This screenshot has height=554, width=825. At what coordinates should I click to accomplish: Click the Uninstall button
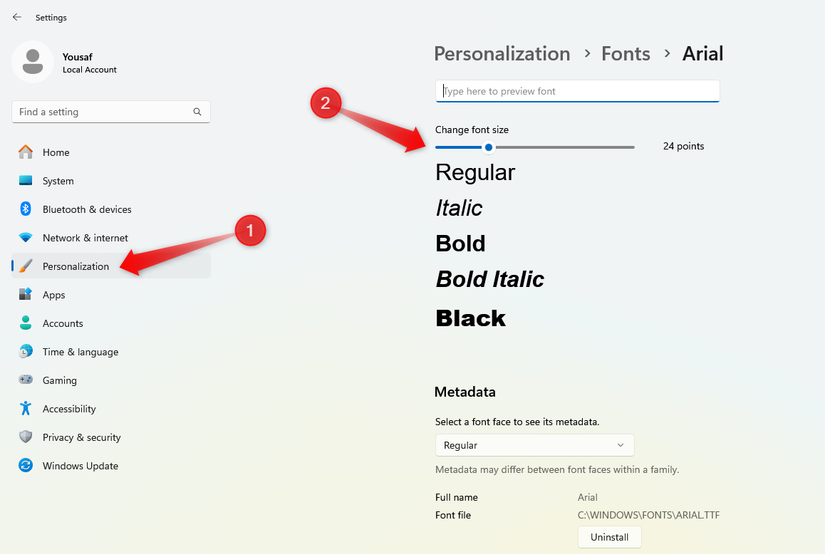click(609, 537)
